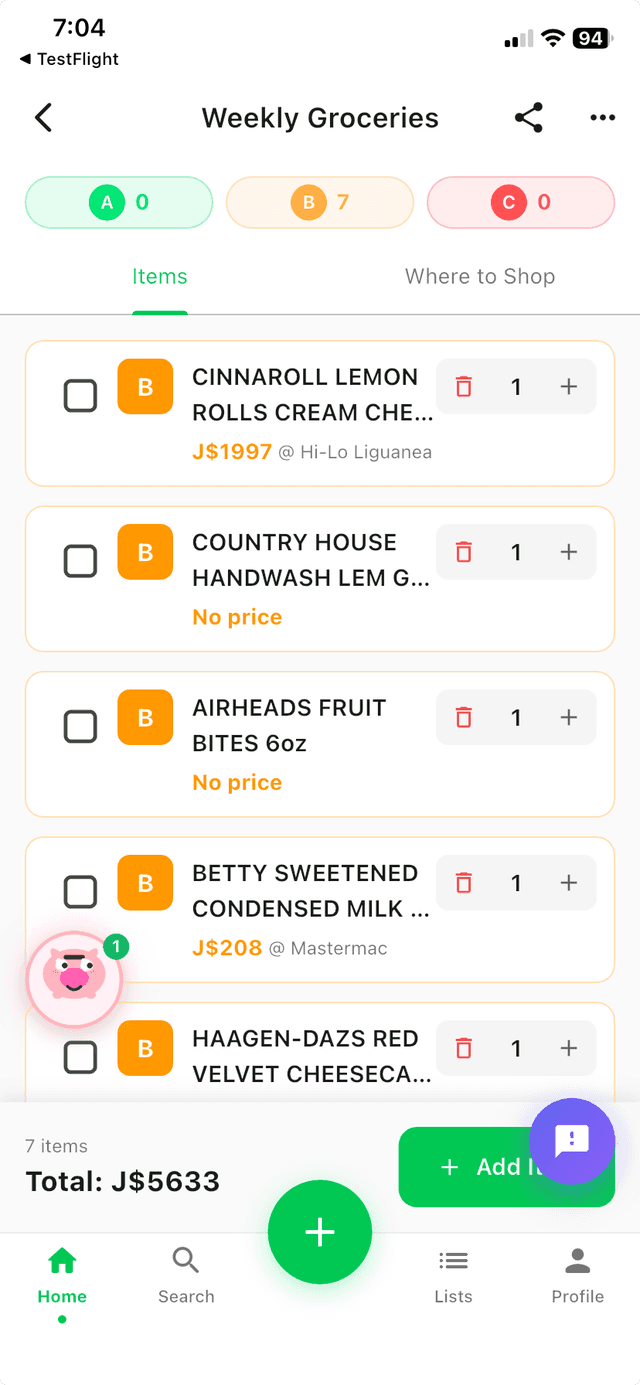Viewport: 640px width, 1385px height.
Task: Tap the B badge on AIRHEADS FRUIT BITES
Action: click(145, 717)
